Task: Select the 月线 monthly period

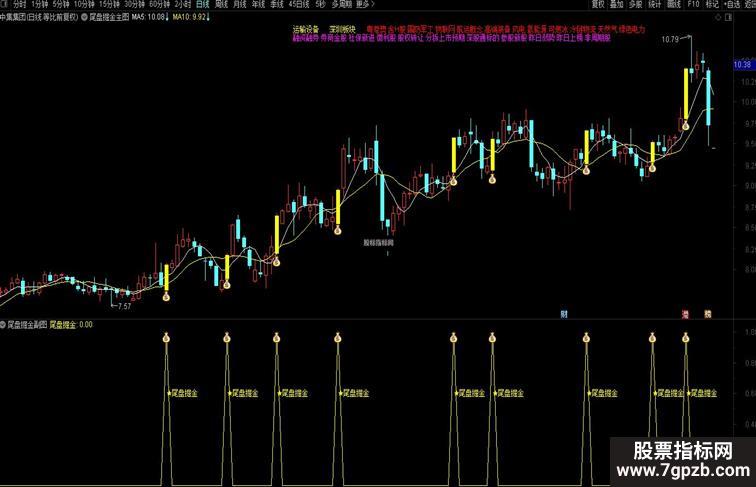Action: tap(240, 4)
